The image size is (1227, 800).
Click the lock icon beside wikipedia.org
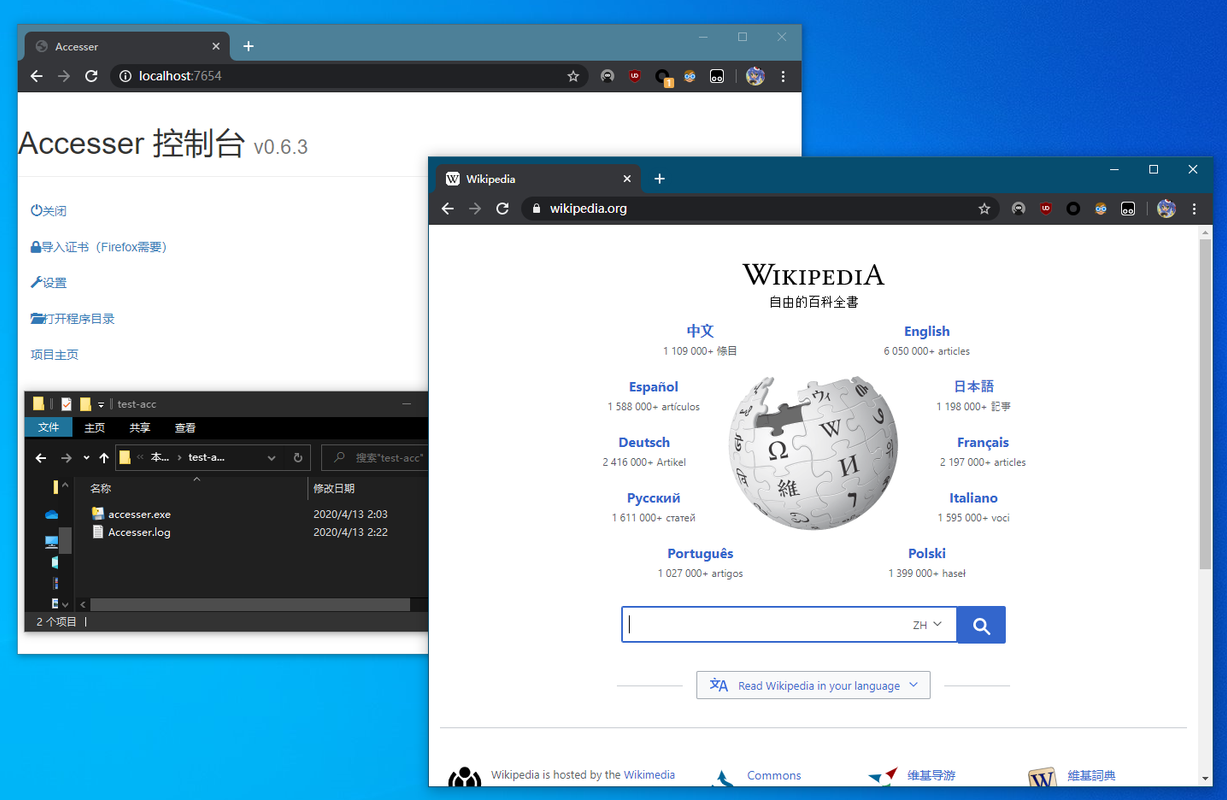tap(536, 209)
